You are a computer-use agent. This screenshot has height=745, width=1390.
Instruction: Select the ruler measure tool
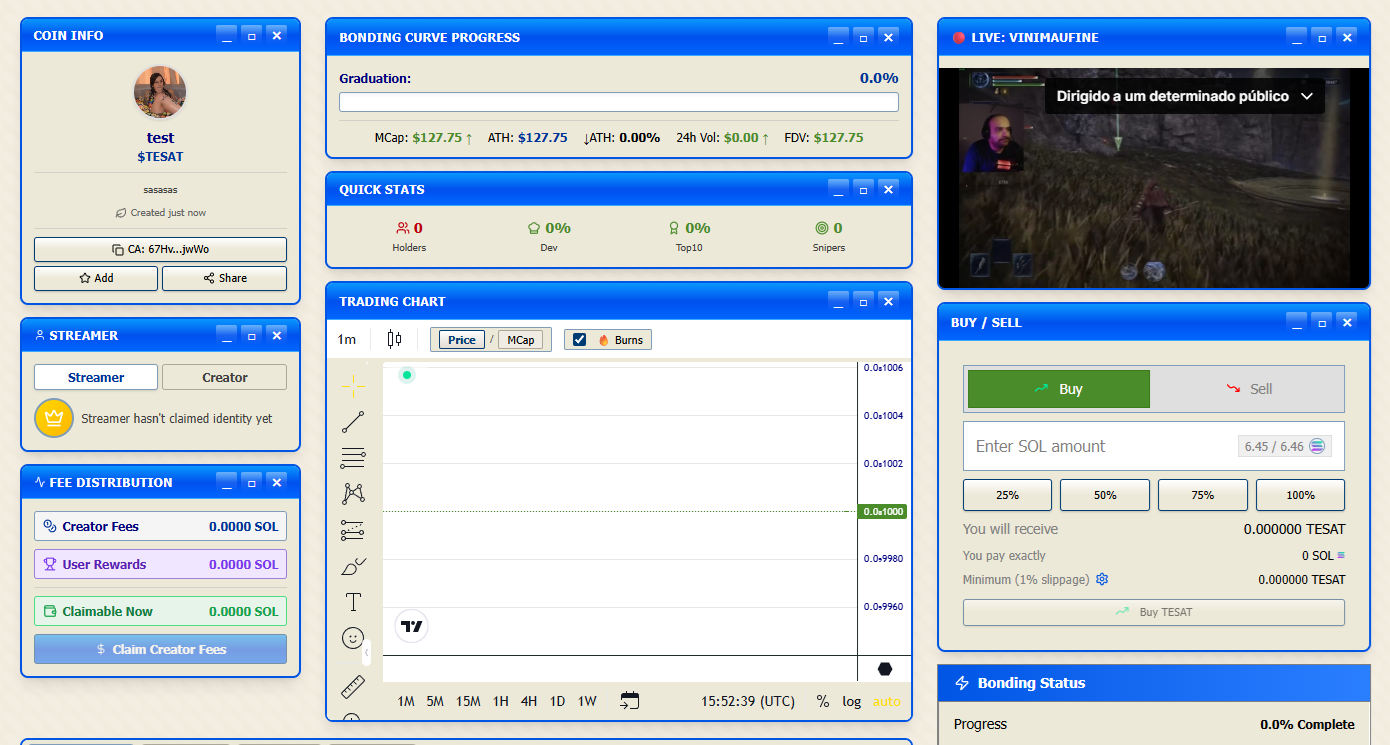tap(353, 687)
